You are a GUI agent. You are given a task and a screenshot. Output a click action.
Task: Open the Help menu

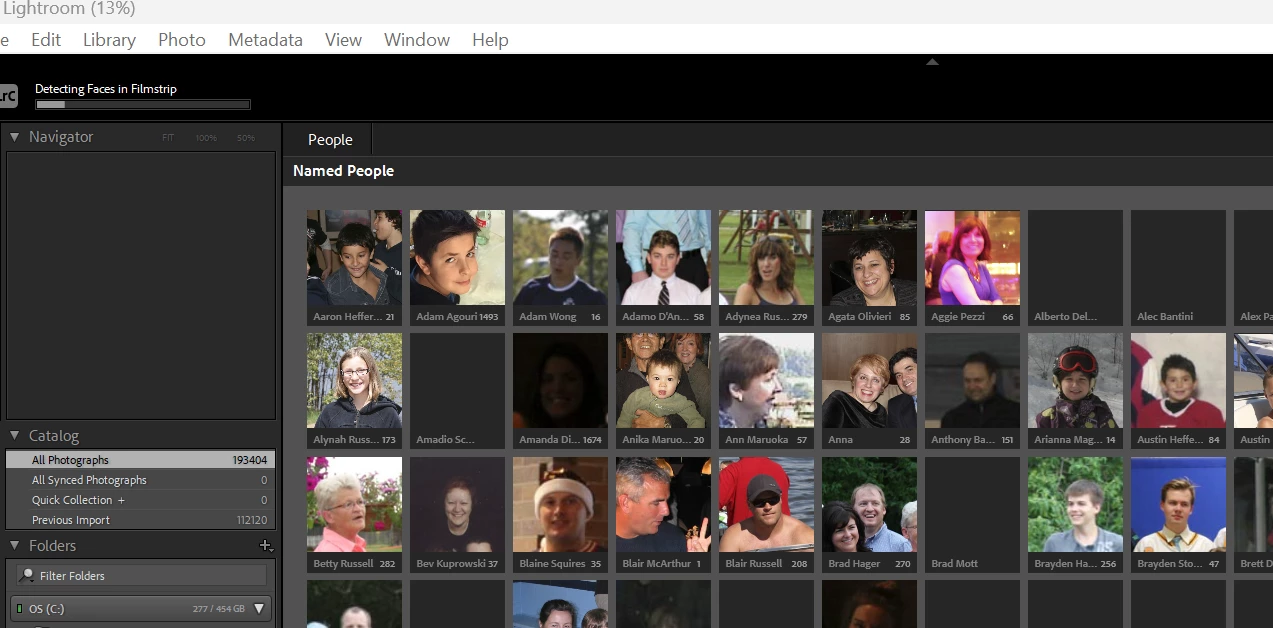pyautogui.click(x=490, y=40)
